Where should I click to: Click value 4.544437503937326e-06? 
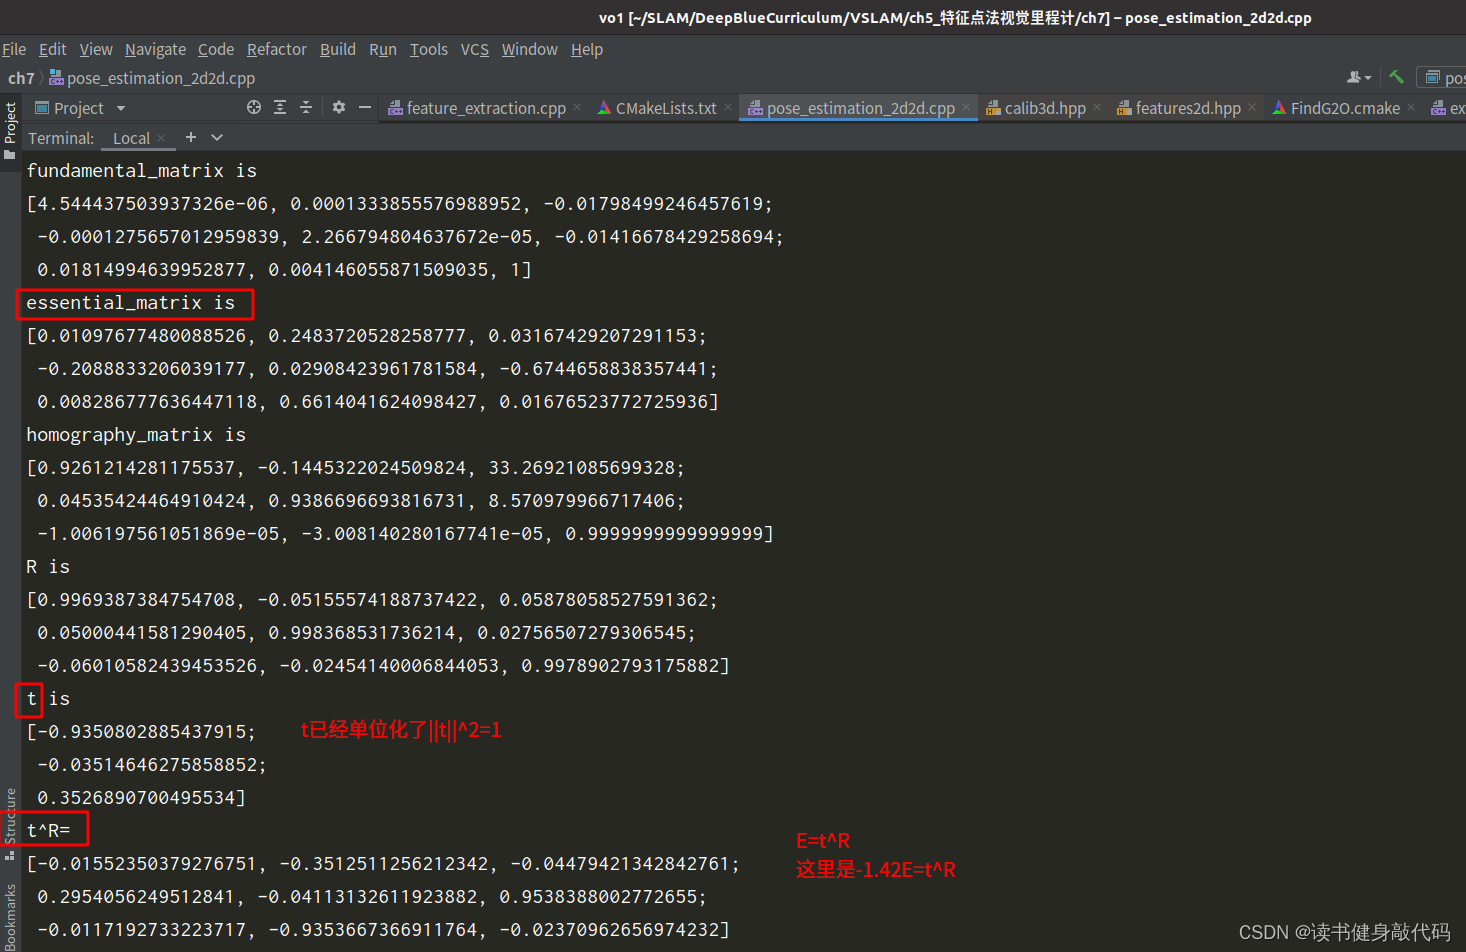pyautogui.click(x=153, y=204)
